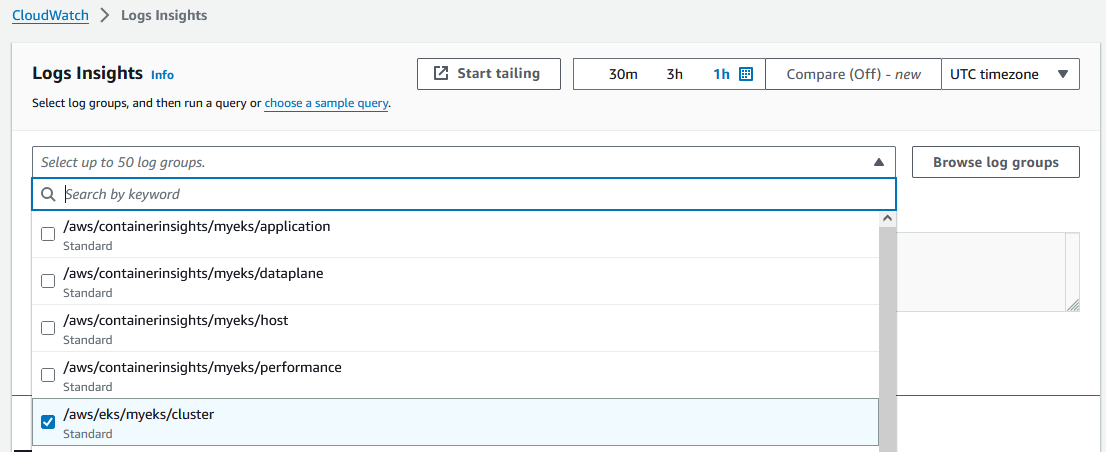Image resolution: width=1106 pixels, height=452 pixels.
Task: Click the Start tailing button
Action: pos(489,74)
